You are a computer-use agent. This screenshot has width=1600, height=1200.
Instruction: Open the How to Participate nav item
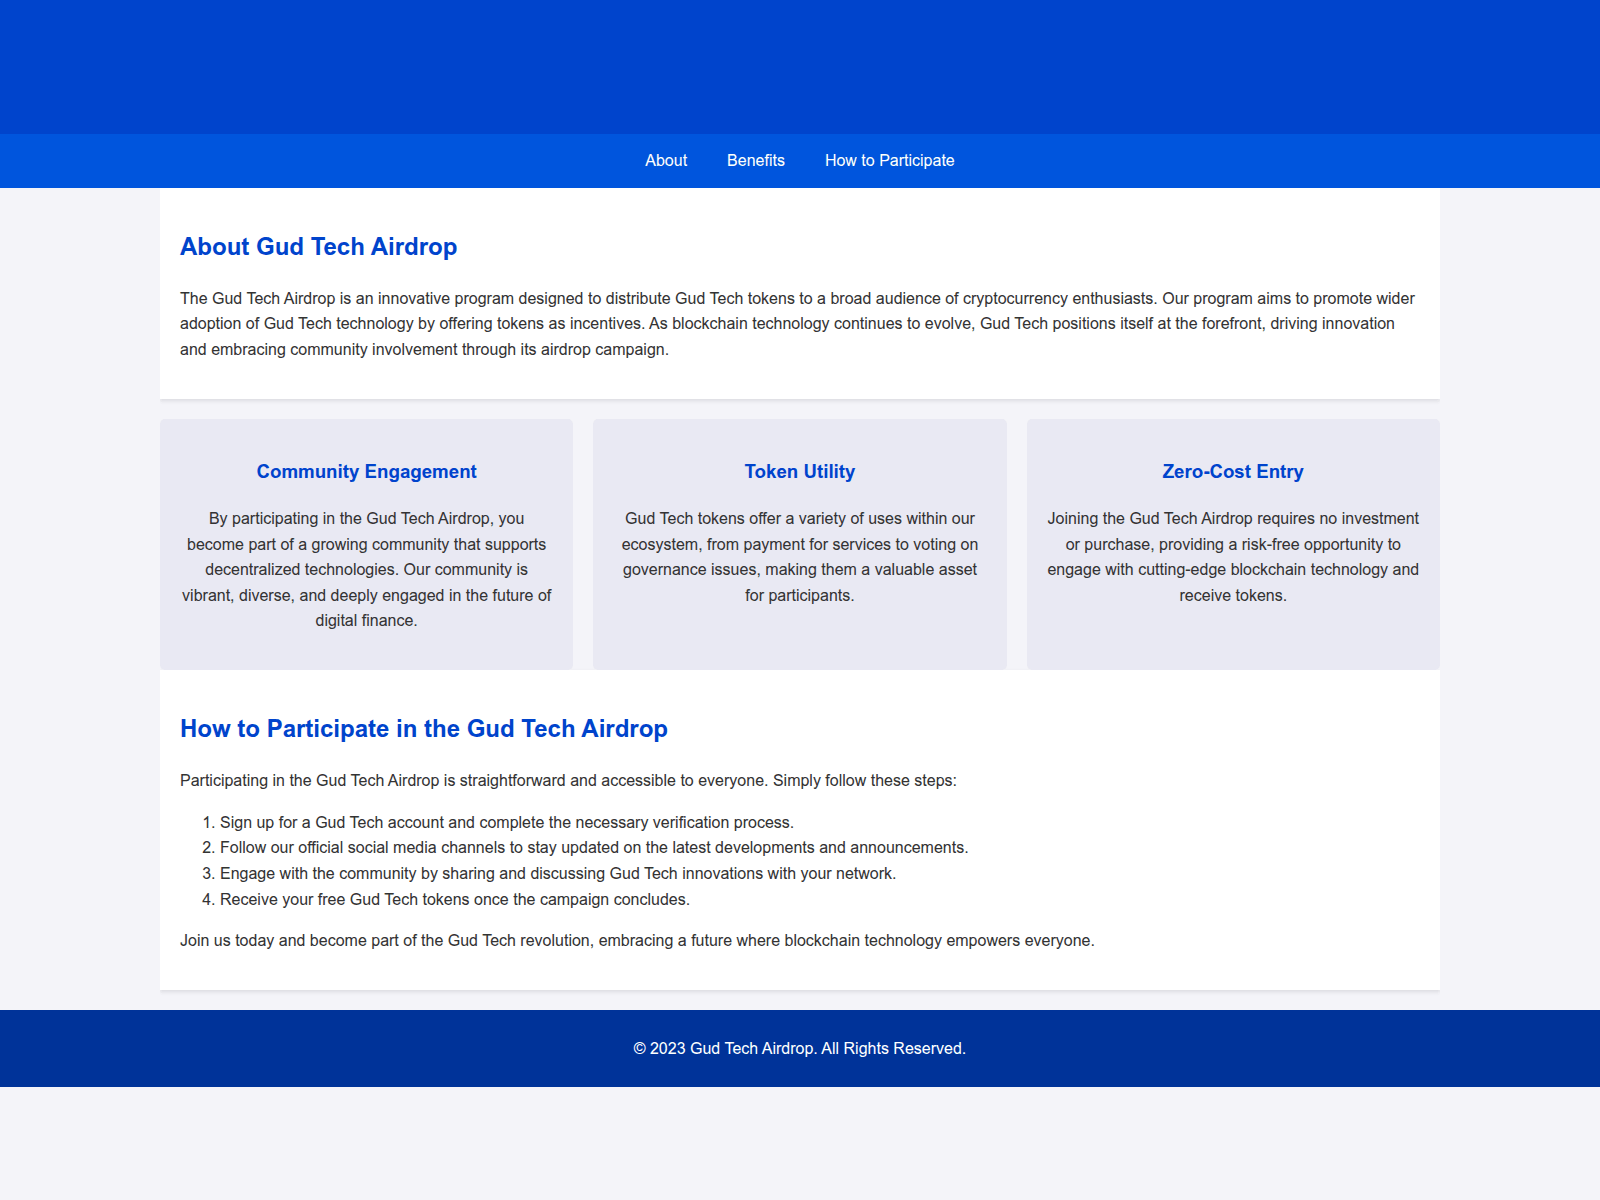click(x=889, y=160)
